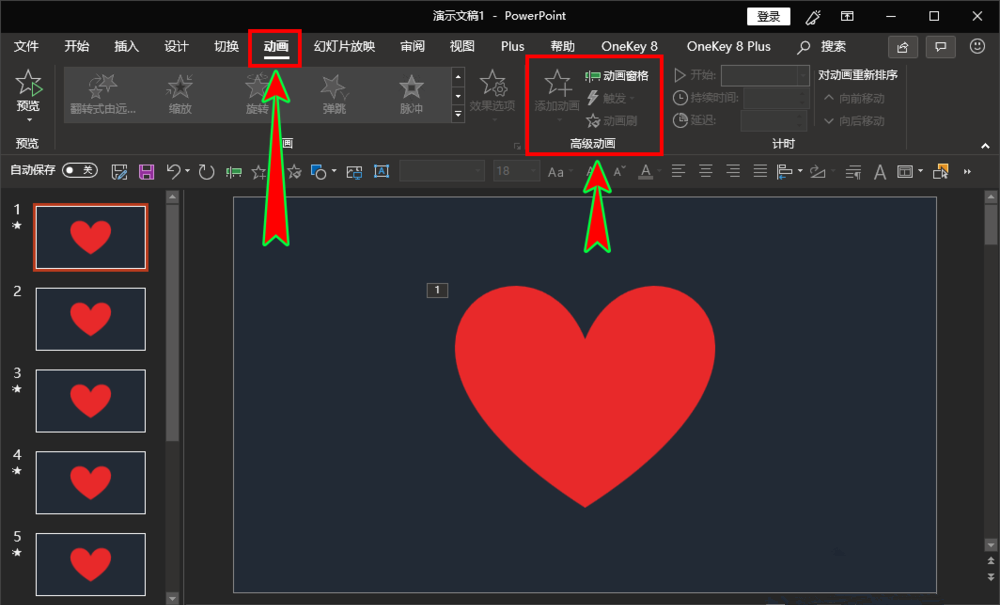1000x605 pixels.
Task: Redo with the circular arrow icon
Action: click(206, 171)
